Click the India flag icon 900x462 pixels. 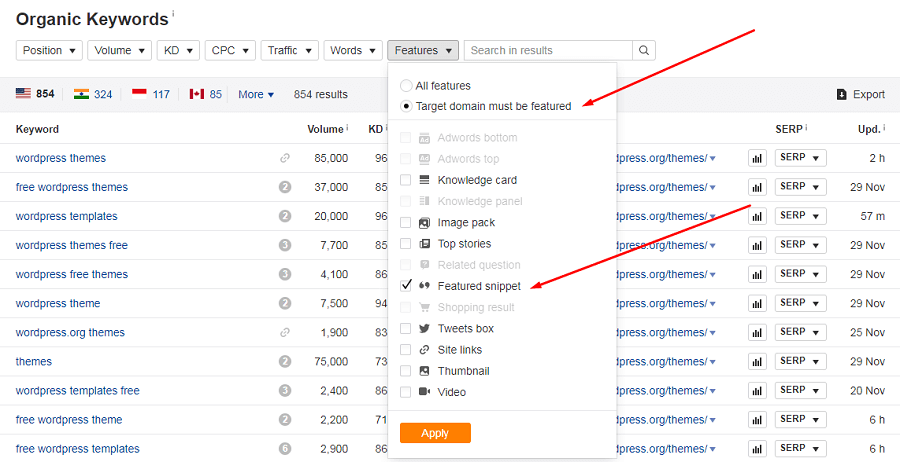pos(82,94)
